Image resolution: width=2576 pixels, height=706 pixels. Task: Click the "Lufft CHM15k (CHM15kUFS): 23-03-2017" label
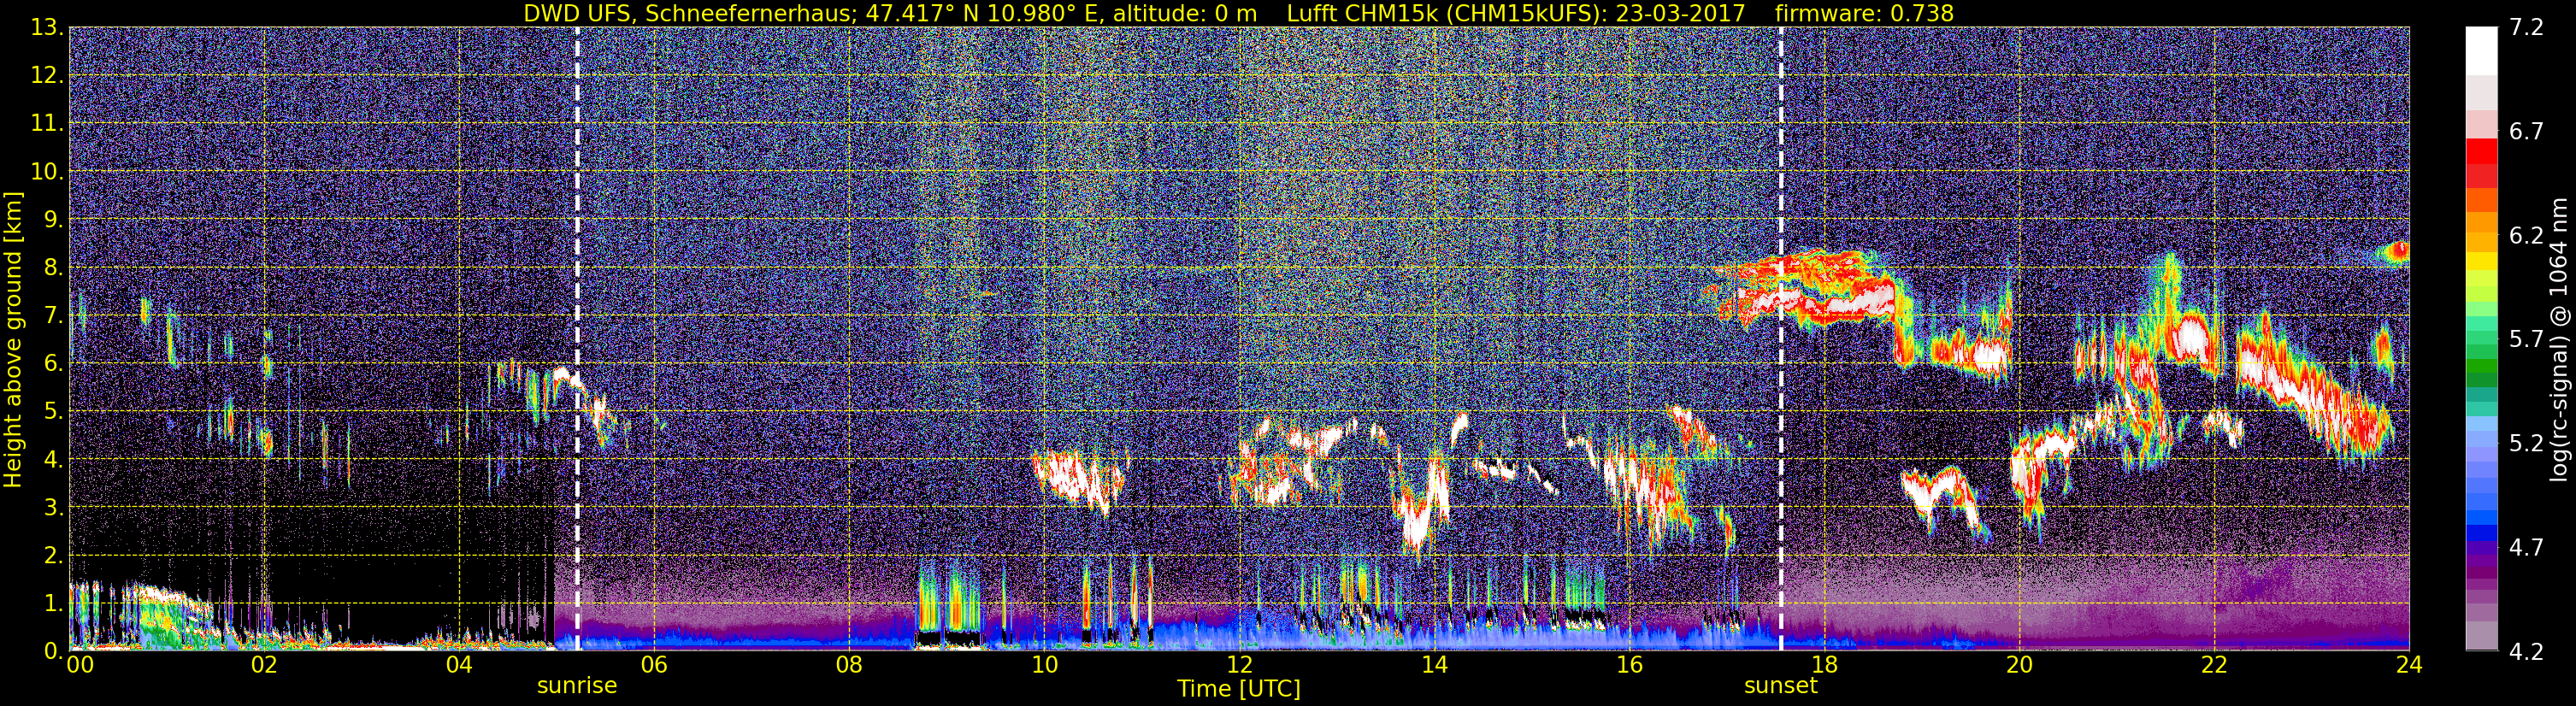pos(1516,13)
